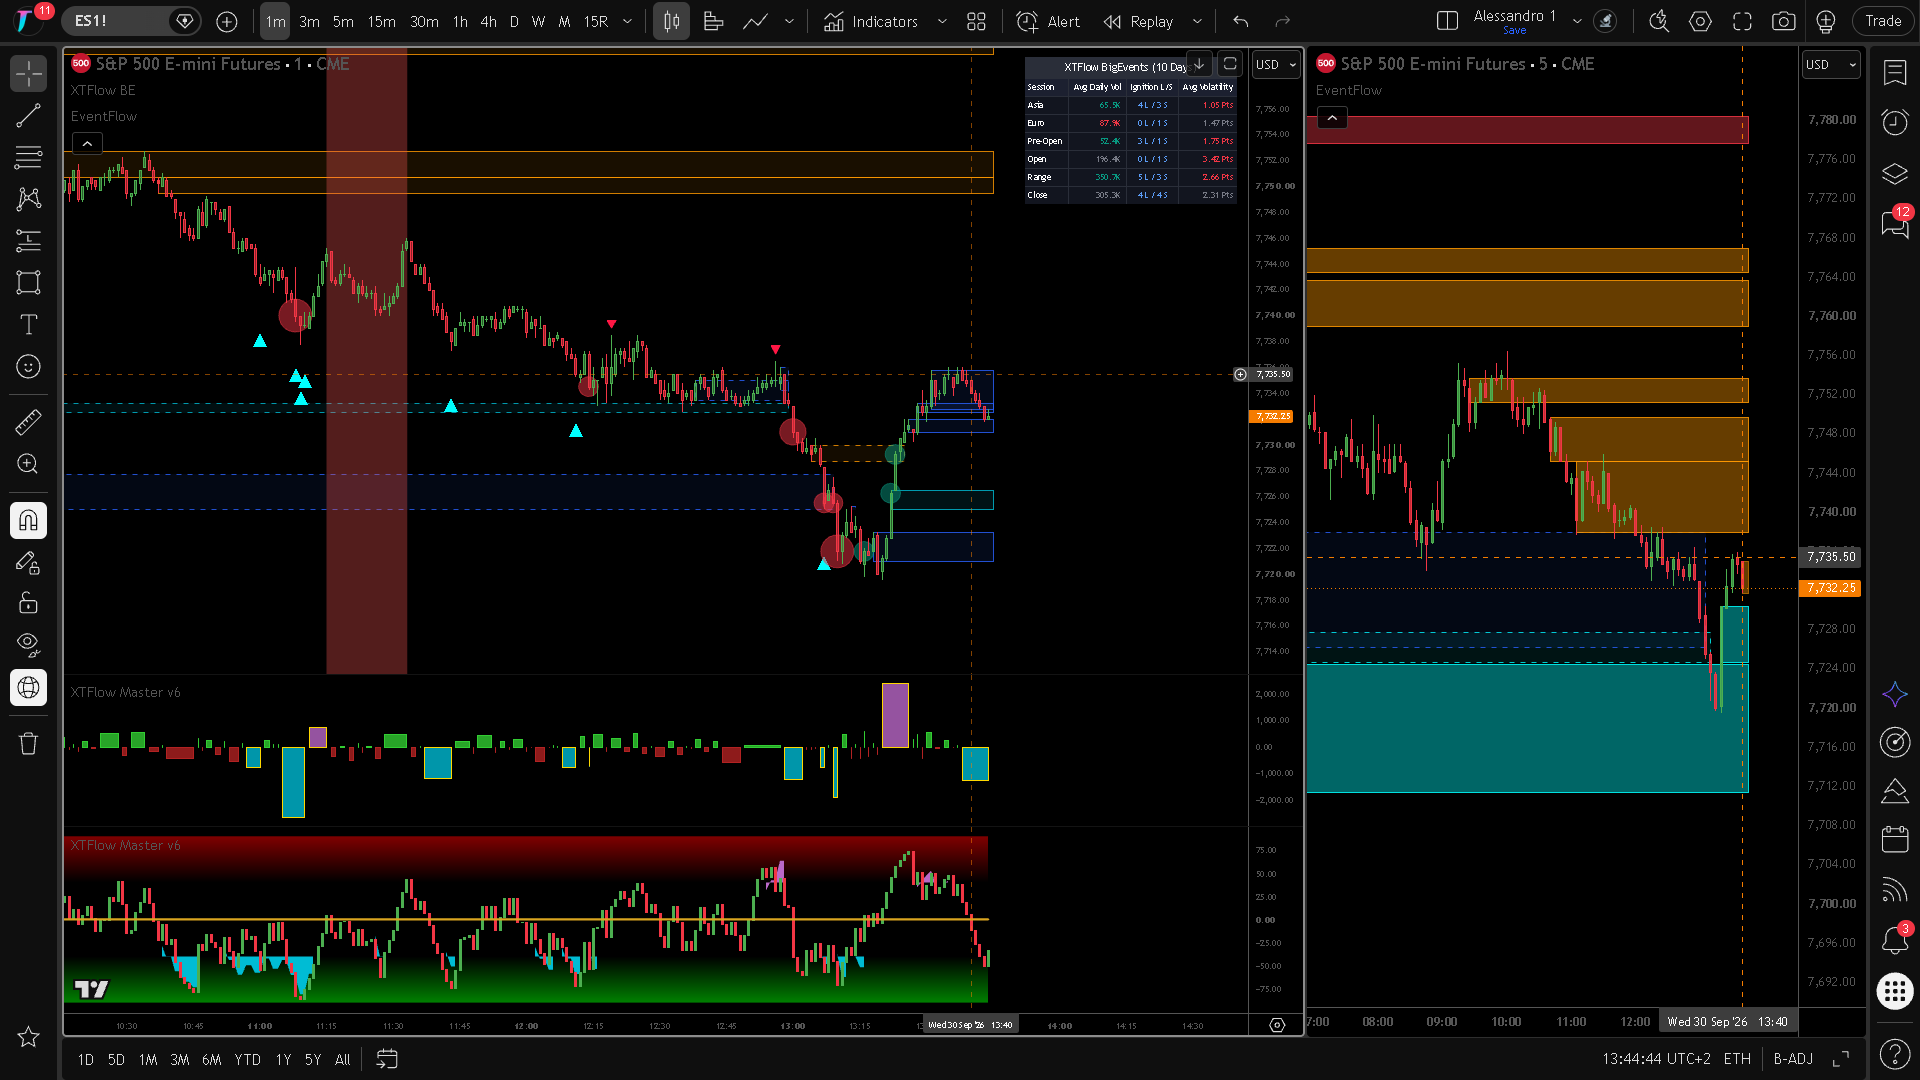Image resolution: width=1920 pixels, height=1080 pixels.
Task: Activate the zoom in tool
Action: [x=28, y=464]
